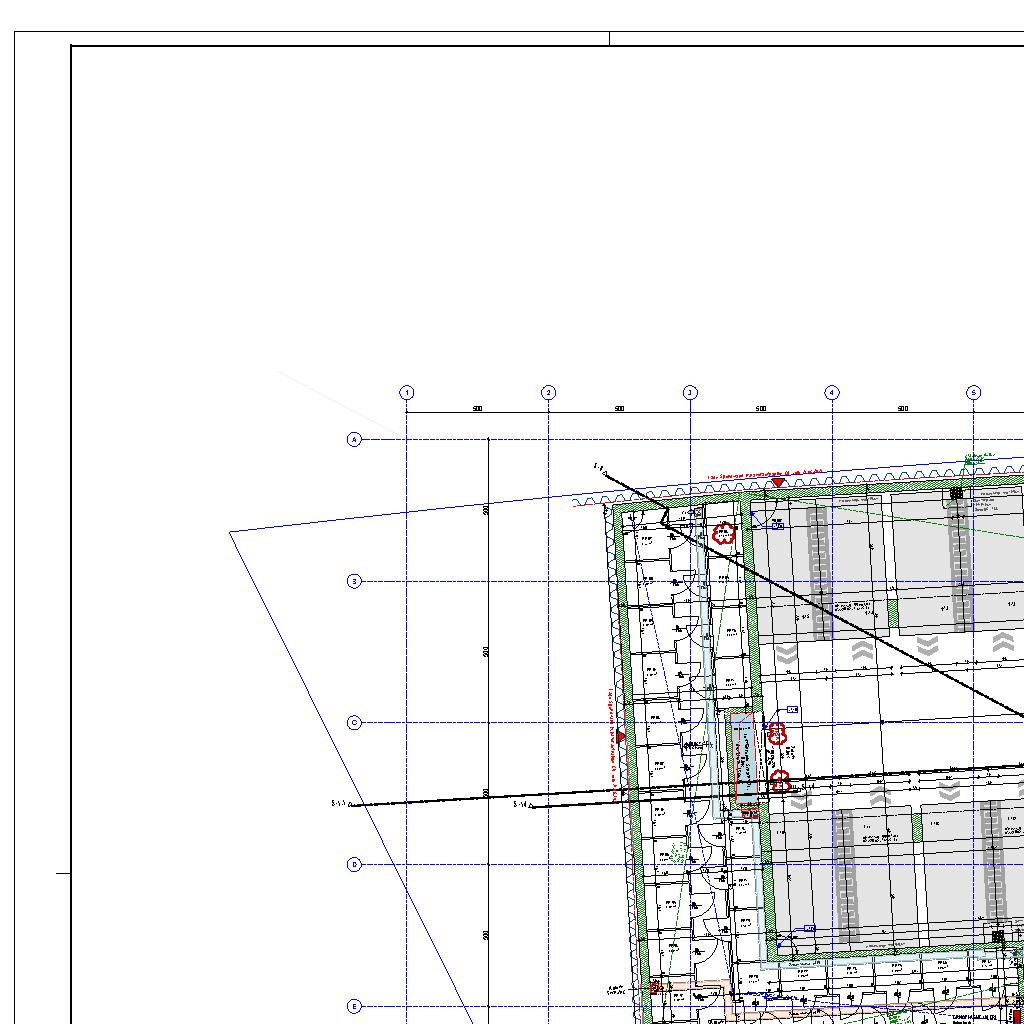Click red triangle marker on top wall
Screen dimensions: 1024x1024
coord(778,484)
